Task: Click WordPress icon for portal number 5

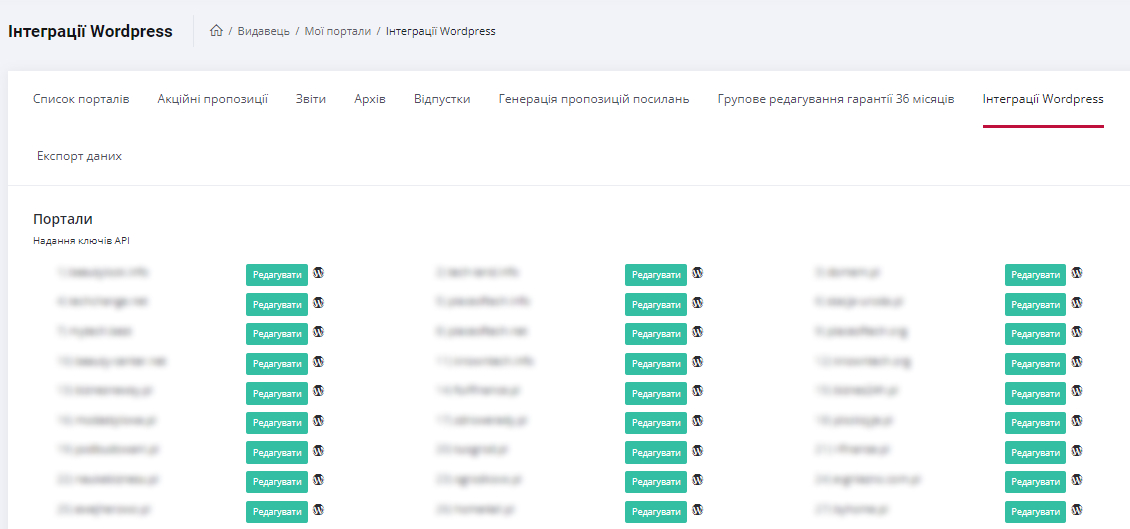Action: click(x=698, y=303)
